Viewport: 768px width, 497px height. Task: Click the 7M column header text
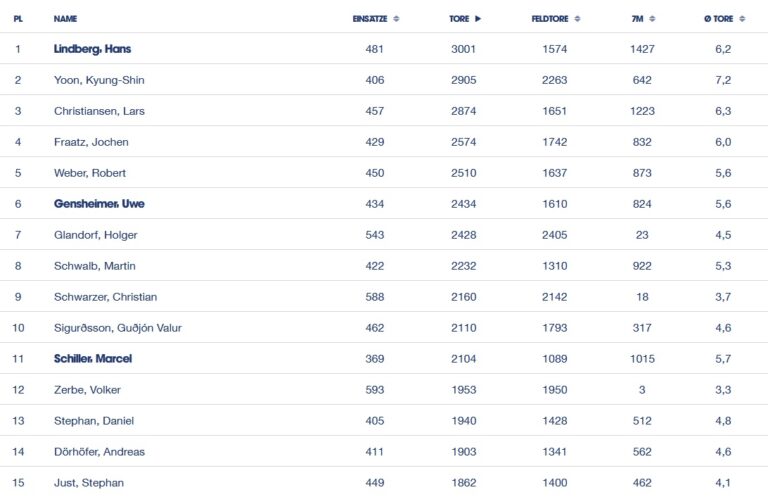(x=637, y=19)
